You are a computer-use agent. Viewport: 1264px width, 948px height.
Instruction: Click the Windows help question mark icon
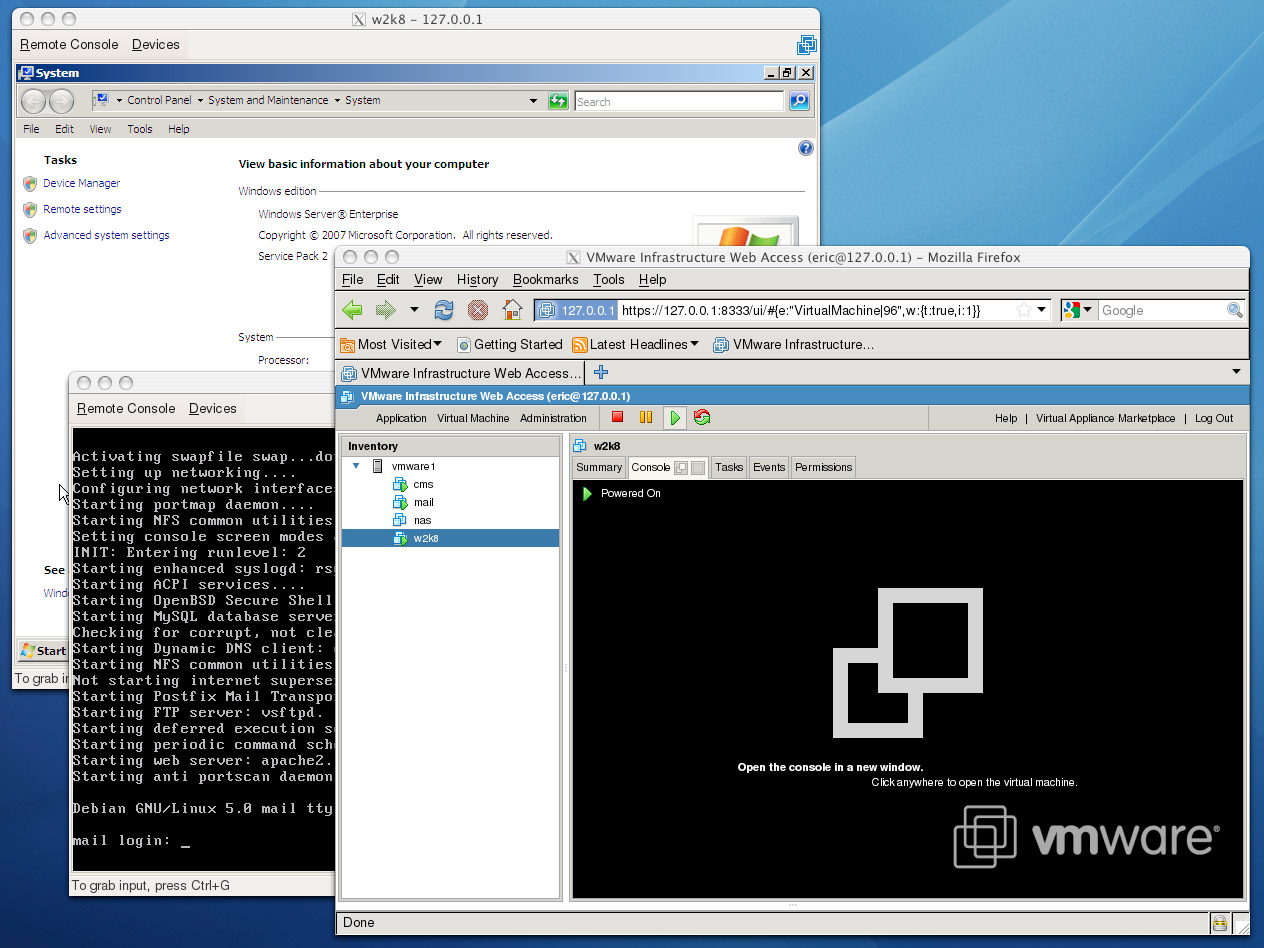pyautogui.click(x=806, y=148)
